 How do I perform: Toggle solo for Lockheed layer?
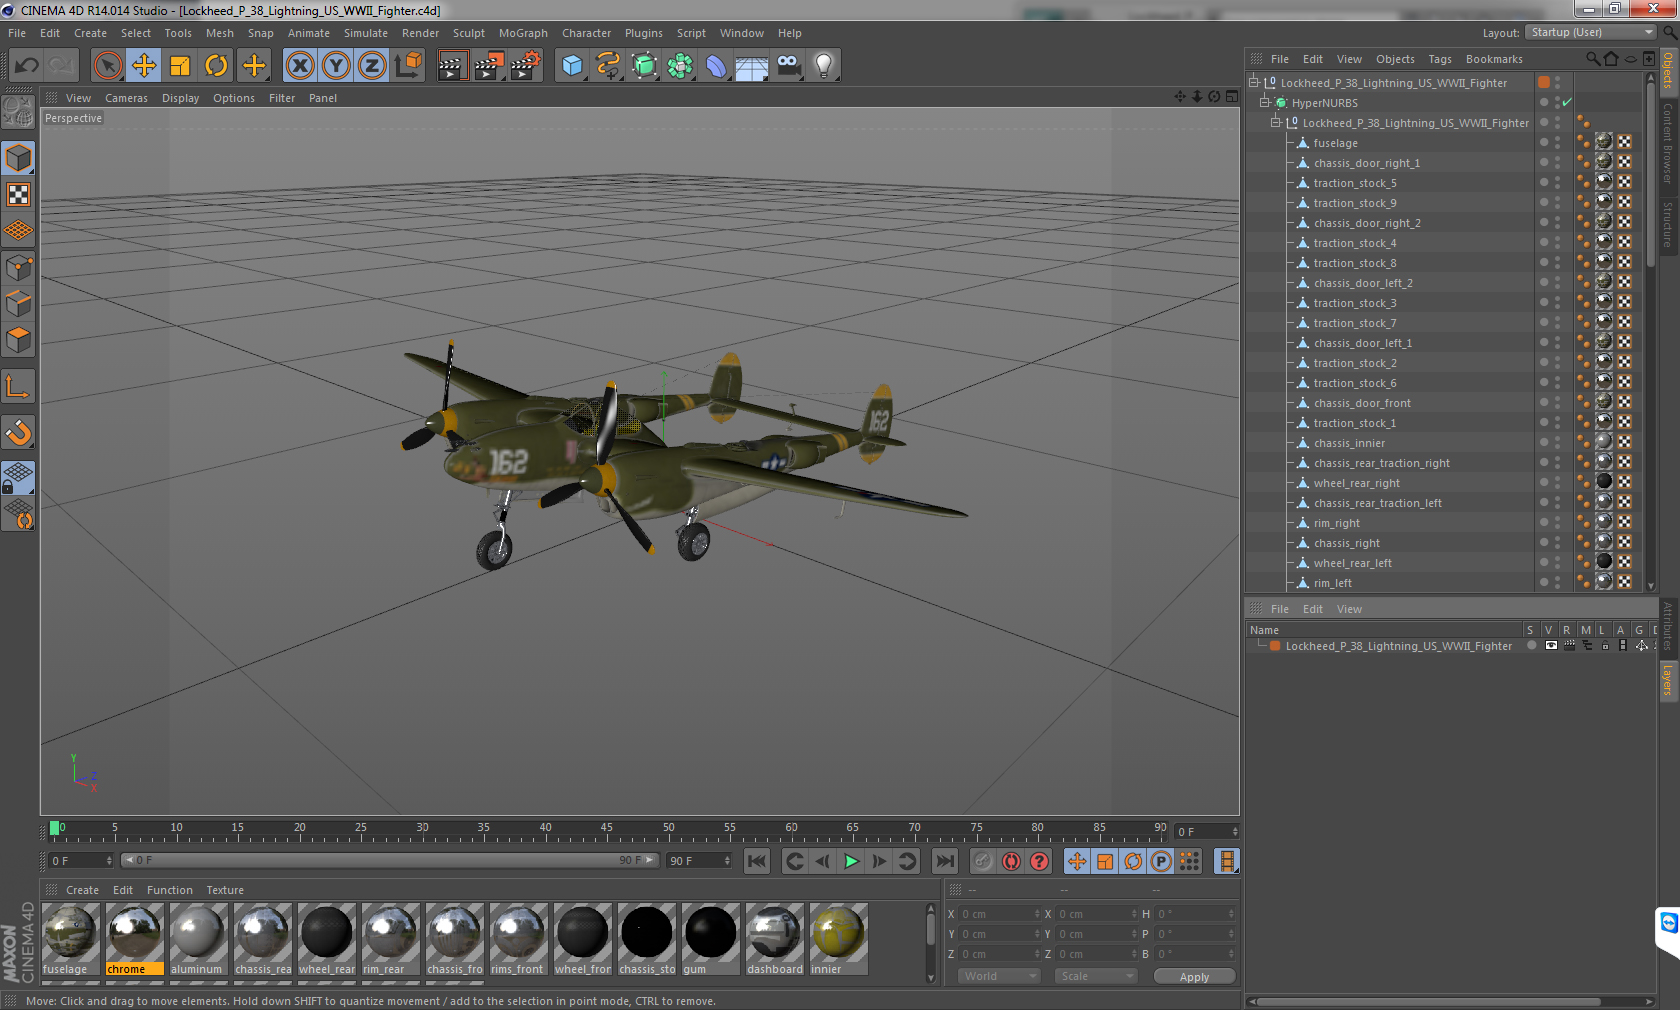click(x=1531, y=646)
